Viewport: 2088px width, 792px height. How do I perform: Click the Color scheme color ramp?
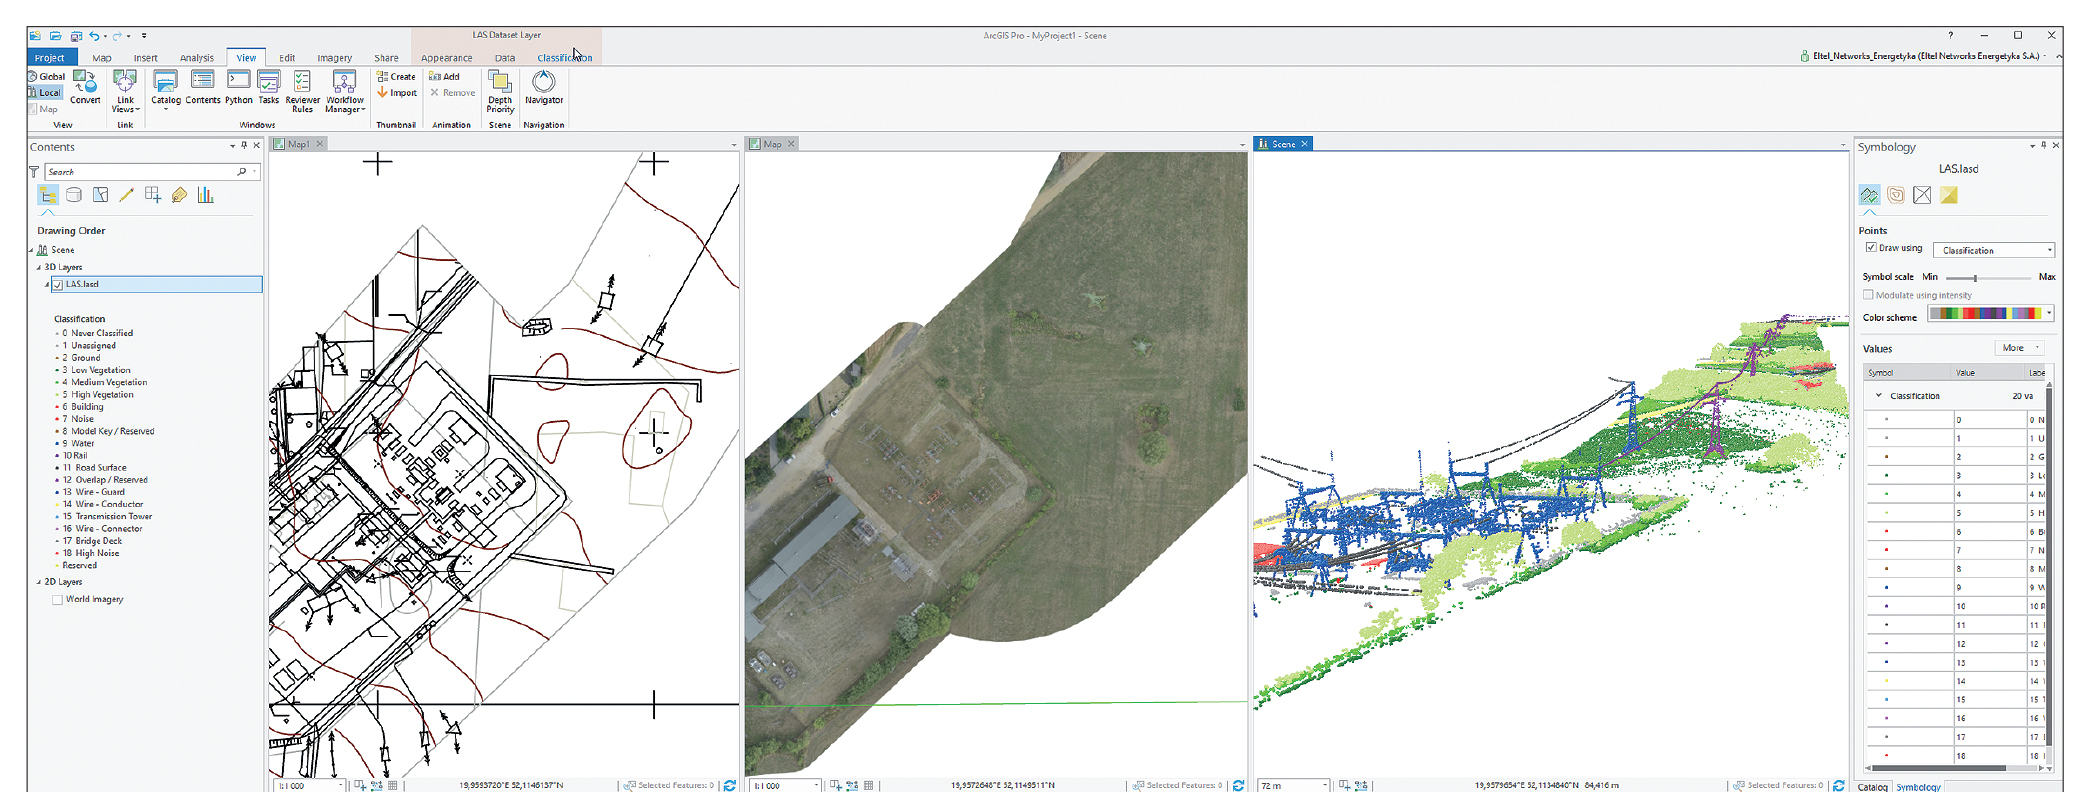(1985, 314)
